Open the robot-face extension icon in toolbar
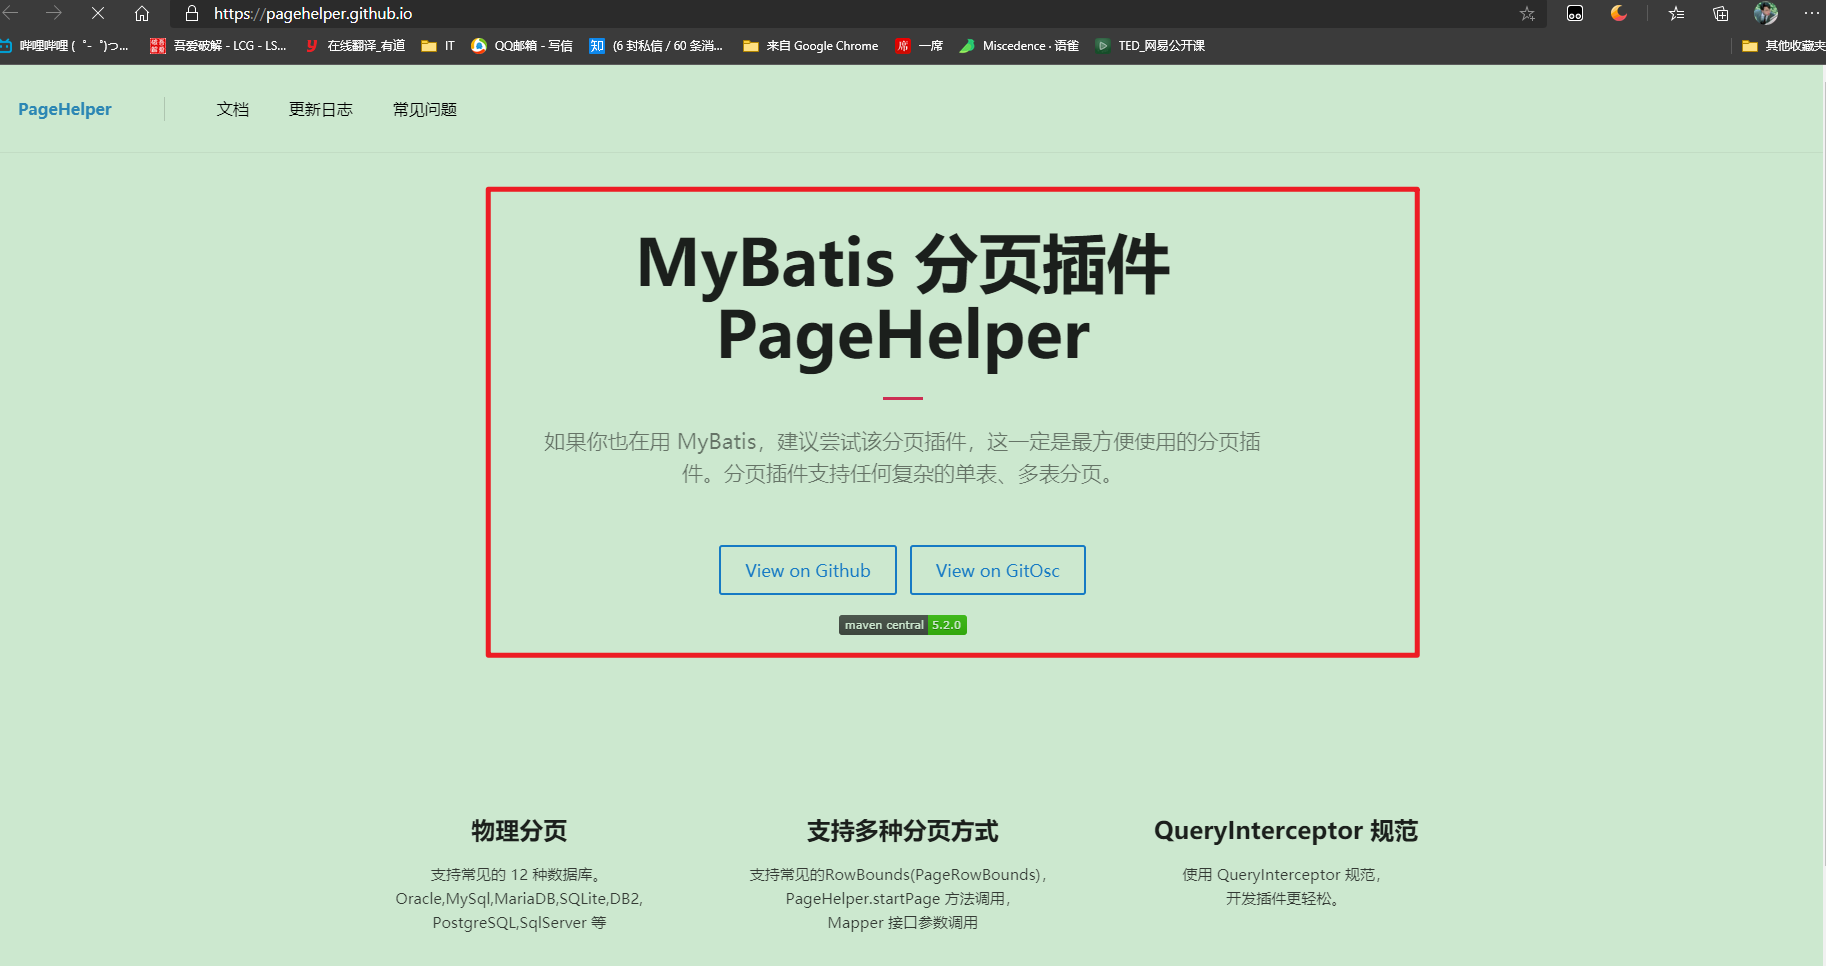 pos(1575,13)
